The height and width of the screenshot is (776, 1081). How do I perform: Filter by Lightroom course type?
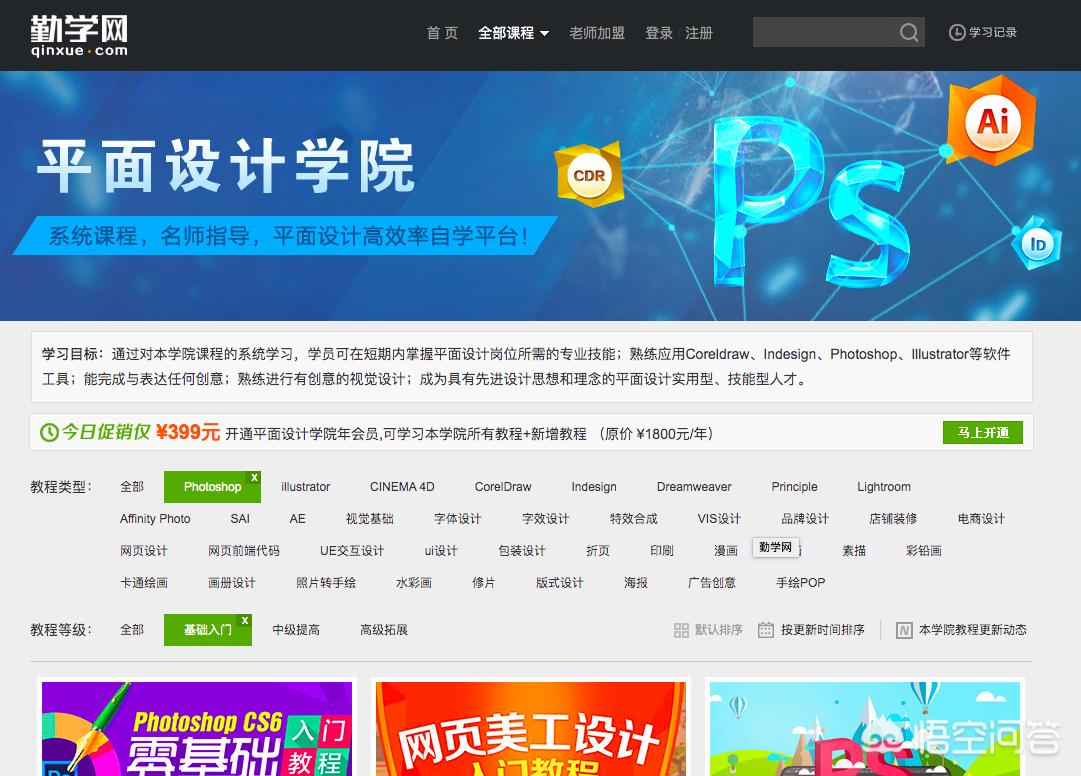[x=884, y=487]
